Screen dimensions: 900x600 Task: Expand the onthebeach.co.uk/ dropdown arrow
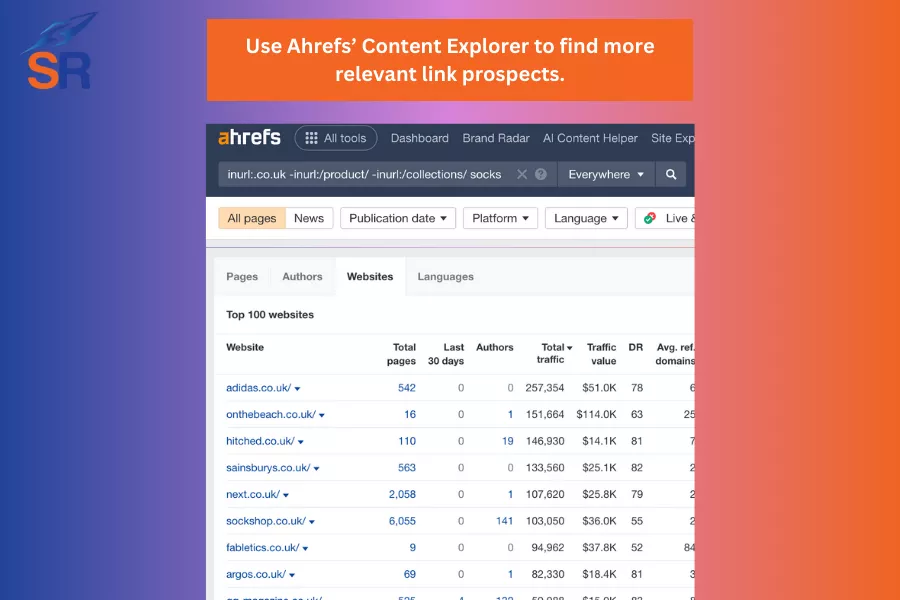coord(321,416)
